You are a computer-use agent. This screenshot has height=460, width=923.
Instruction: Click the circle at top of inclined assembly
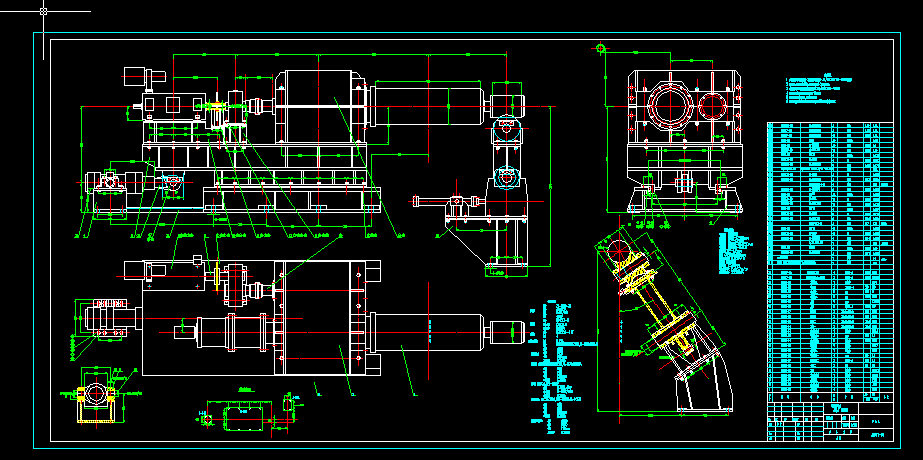[x=617, y=250]
